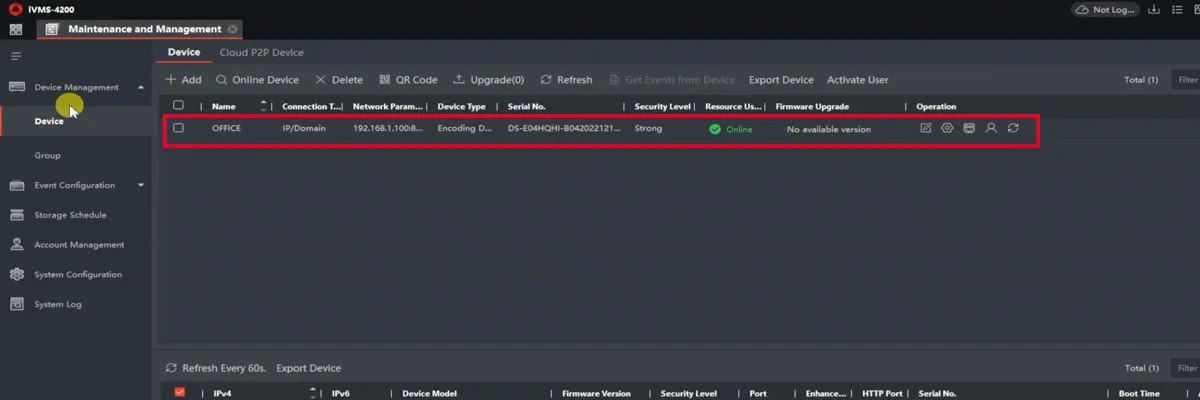Click the Add device button
This screenshot has height=400, width=1200.
(x=183, y=80)
